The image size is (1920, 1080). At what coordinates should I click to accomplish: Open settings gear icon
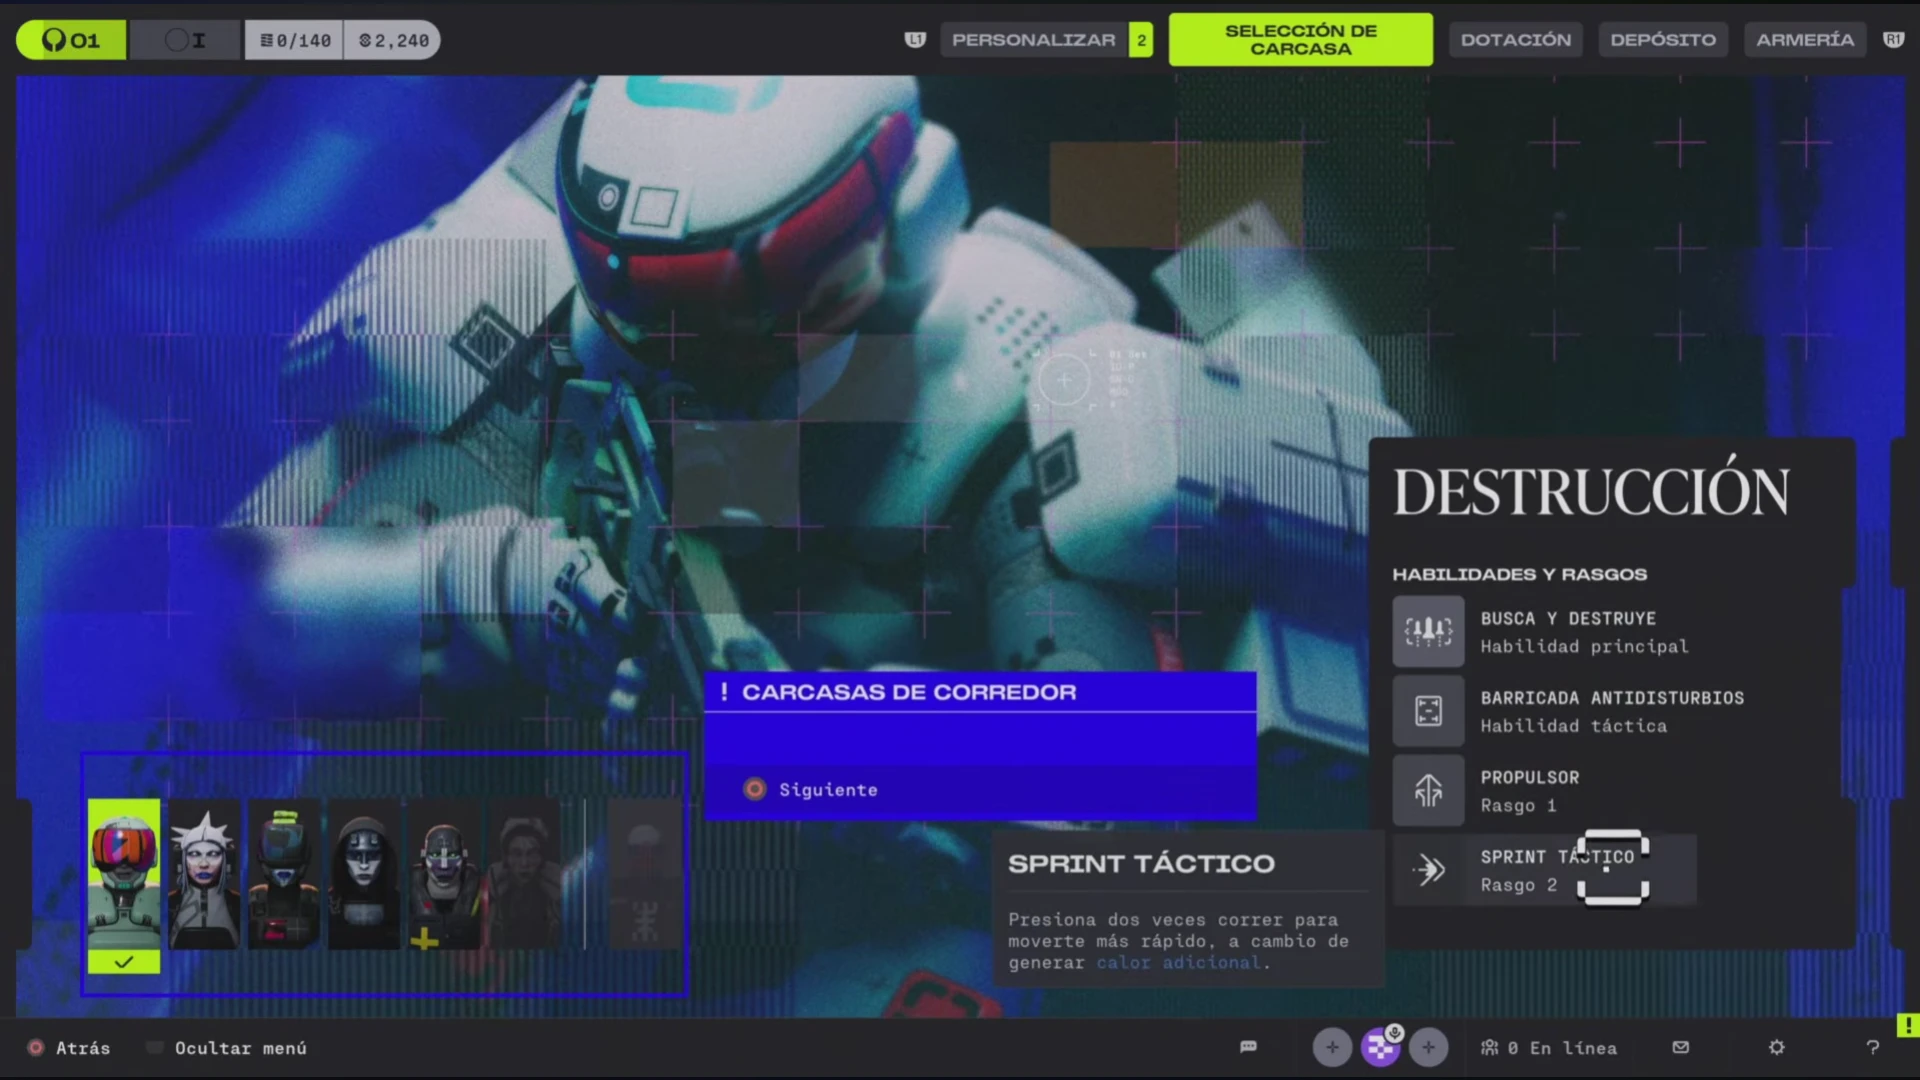click(1776, 1047)
